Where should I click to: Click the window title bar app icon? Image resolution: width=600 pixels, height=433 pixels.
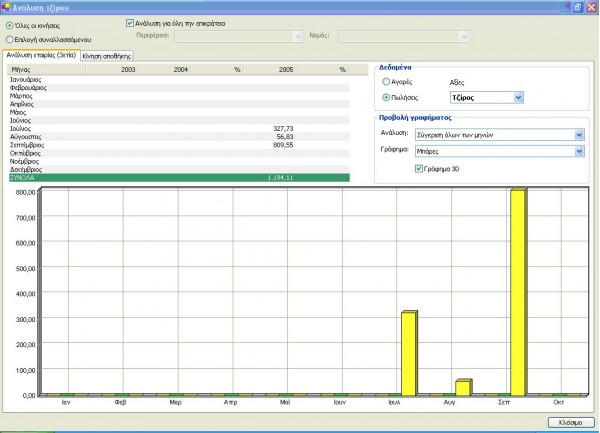pyautogui.click(x=5, y=7)
